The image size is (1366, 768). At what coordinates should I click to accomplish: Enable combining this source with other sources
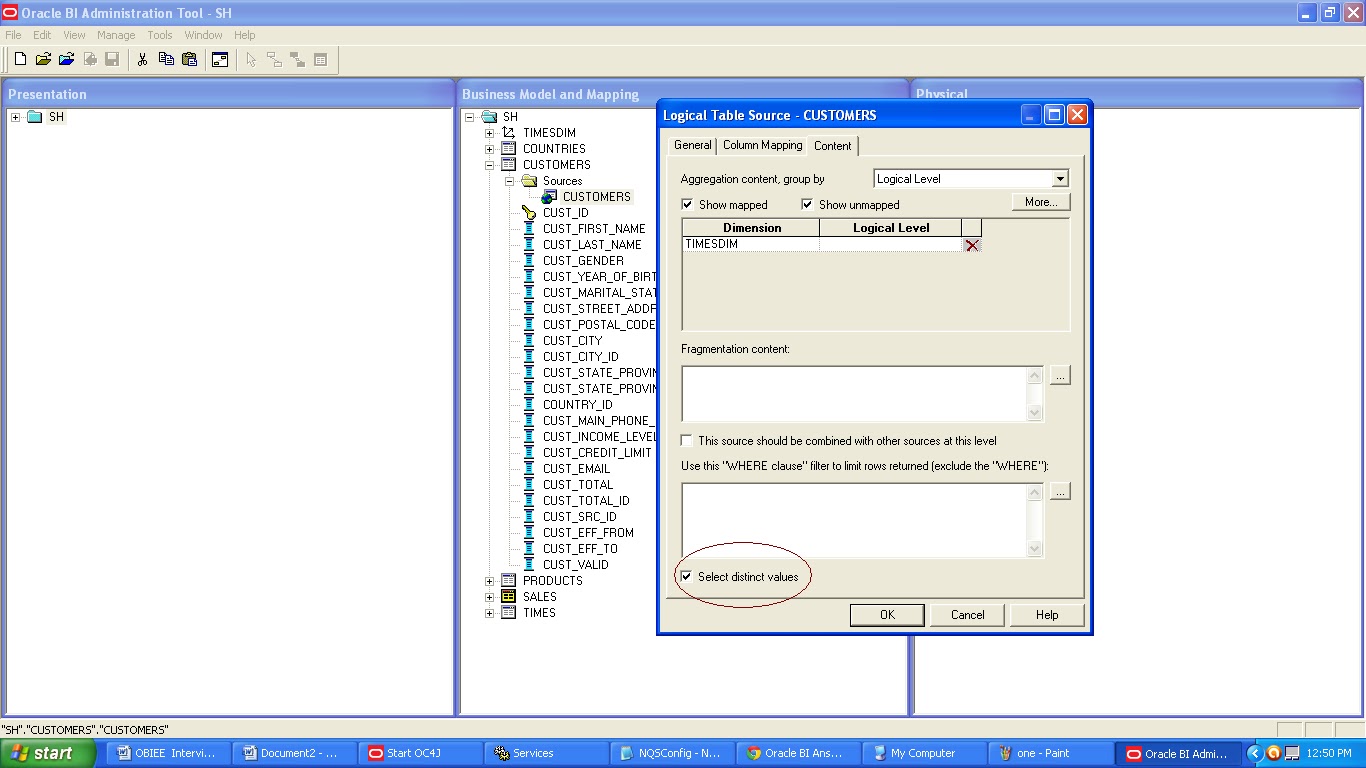point(687,441)
